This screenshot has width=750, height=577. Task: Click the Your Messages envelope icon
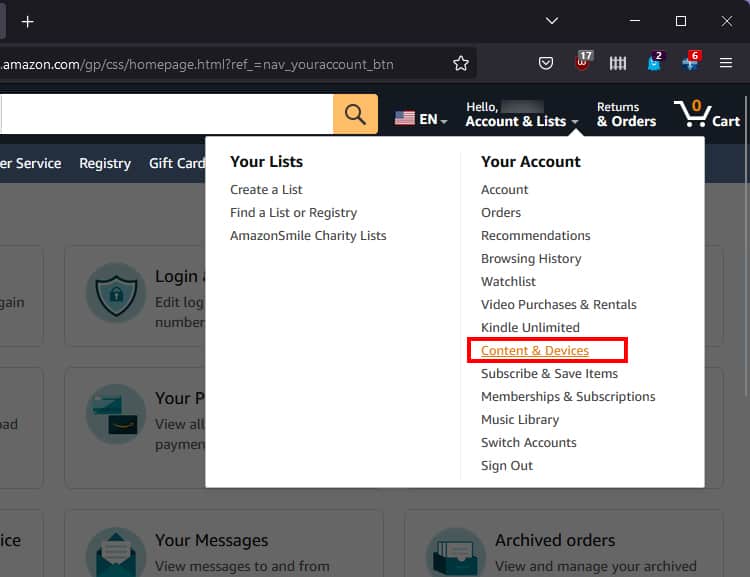(116, 553)
